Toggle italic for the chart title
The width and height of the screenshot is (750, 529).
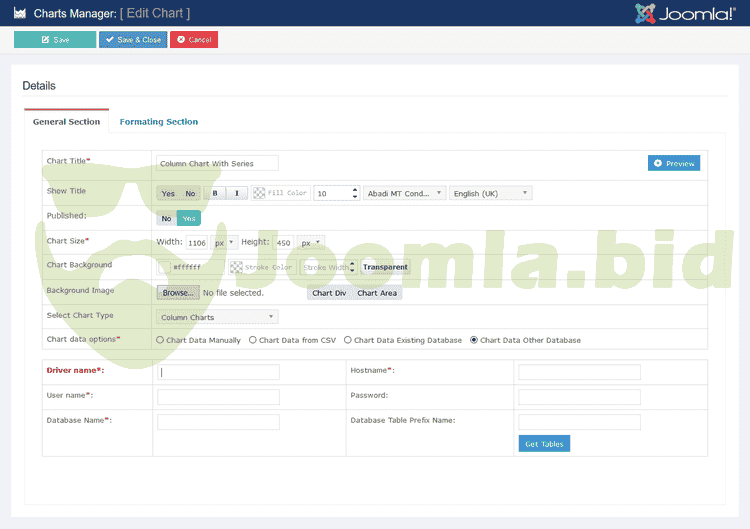pos(236,193)
